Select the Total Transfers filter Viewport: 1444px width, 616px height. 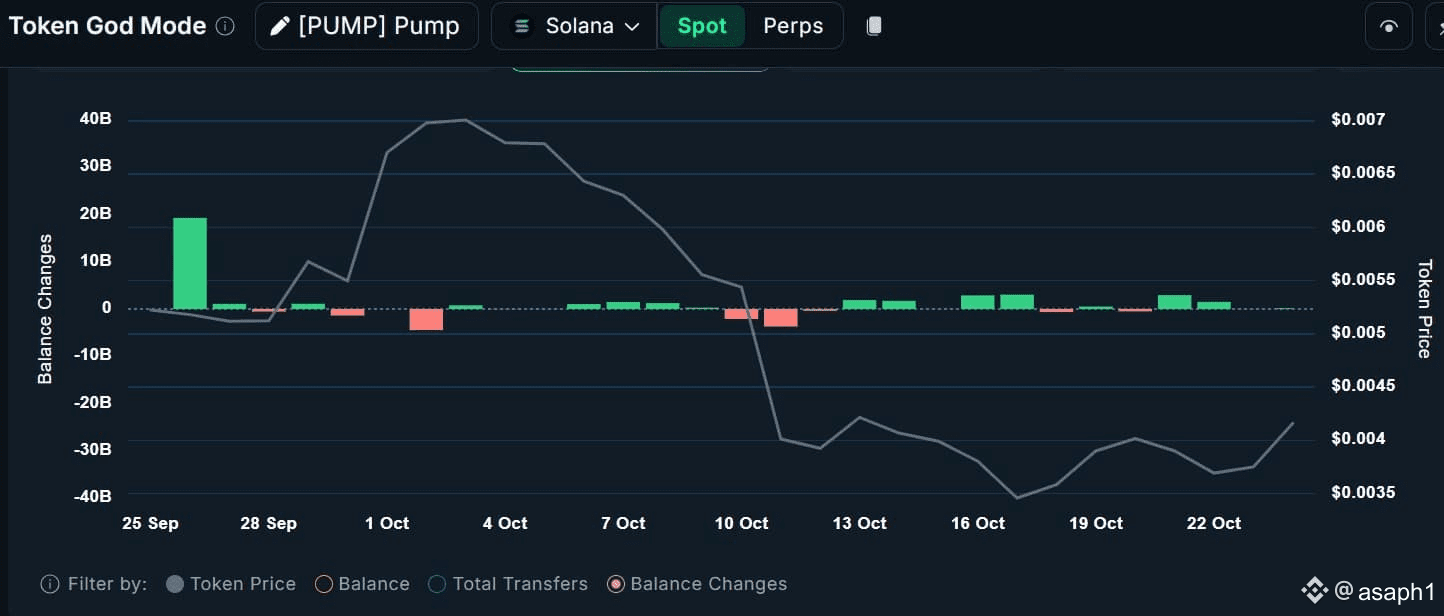(x=508, y=584)
